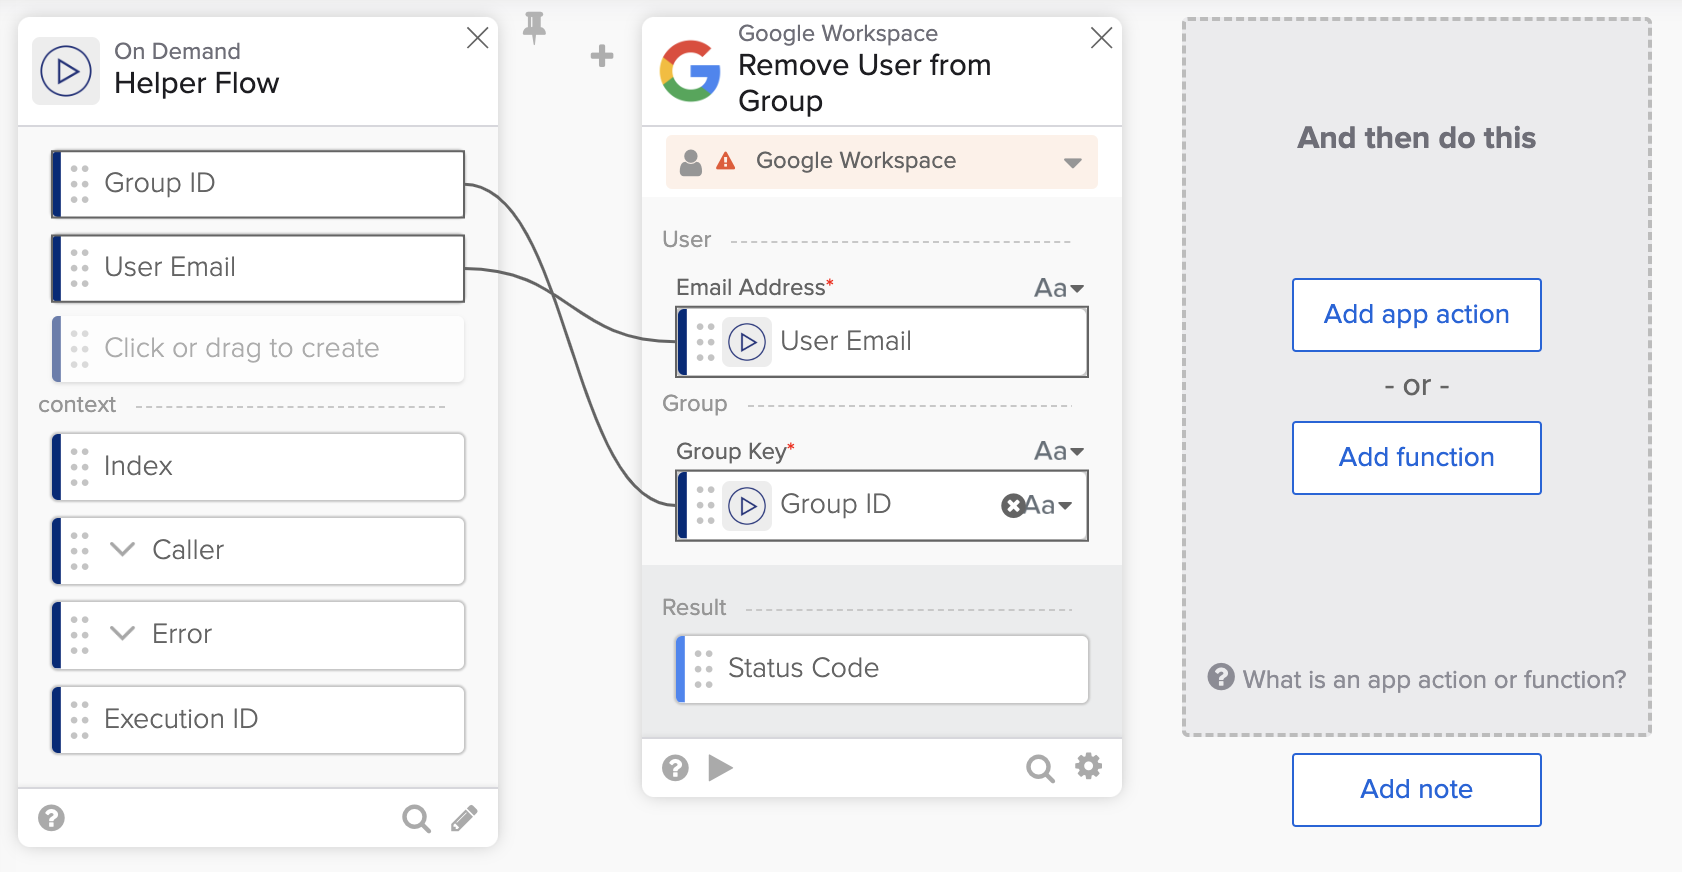The image size is (1682, 872).
Task: Run the Remove User from Group card
Action: [x=721, y=768]
